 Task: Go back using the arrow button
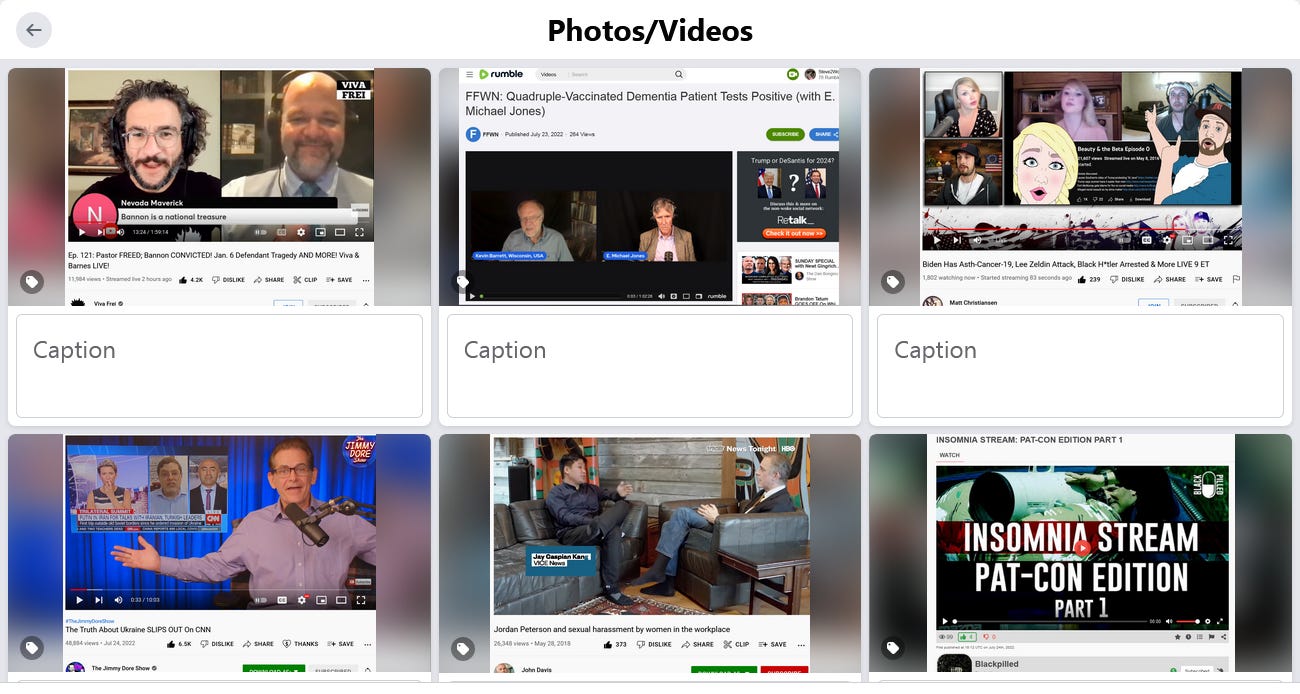pos(34,30)
